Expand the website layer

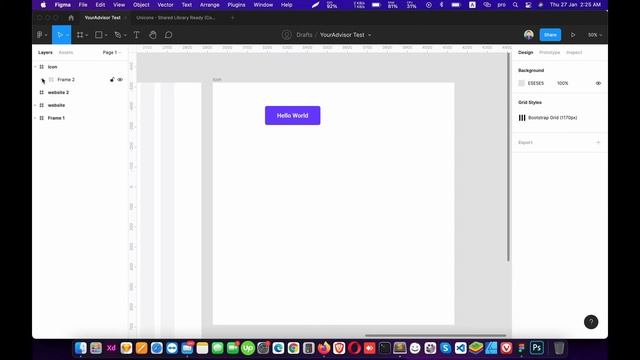(35, 105)
